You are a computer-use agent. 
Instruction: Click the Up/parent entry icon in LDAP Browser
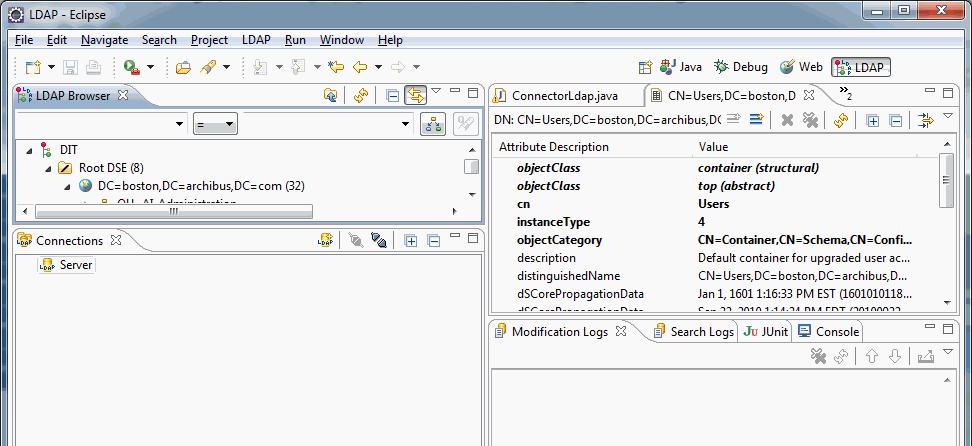pyautogui.click(x=331, y=96)
